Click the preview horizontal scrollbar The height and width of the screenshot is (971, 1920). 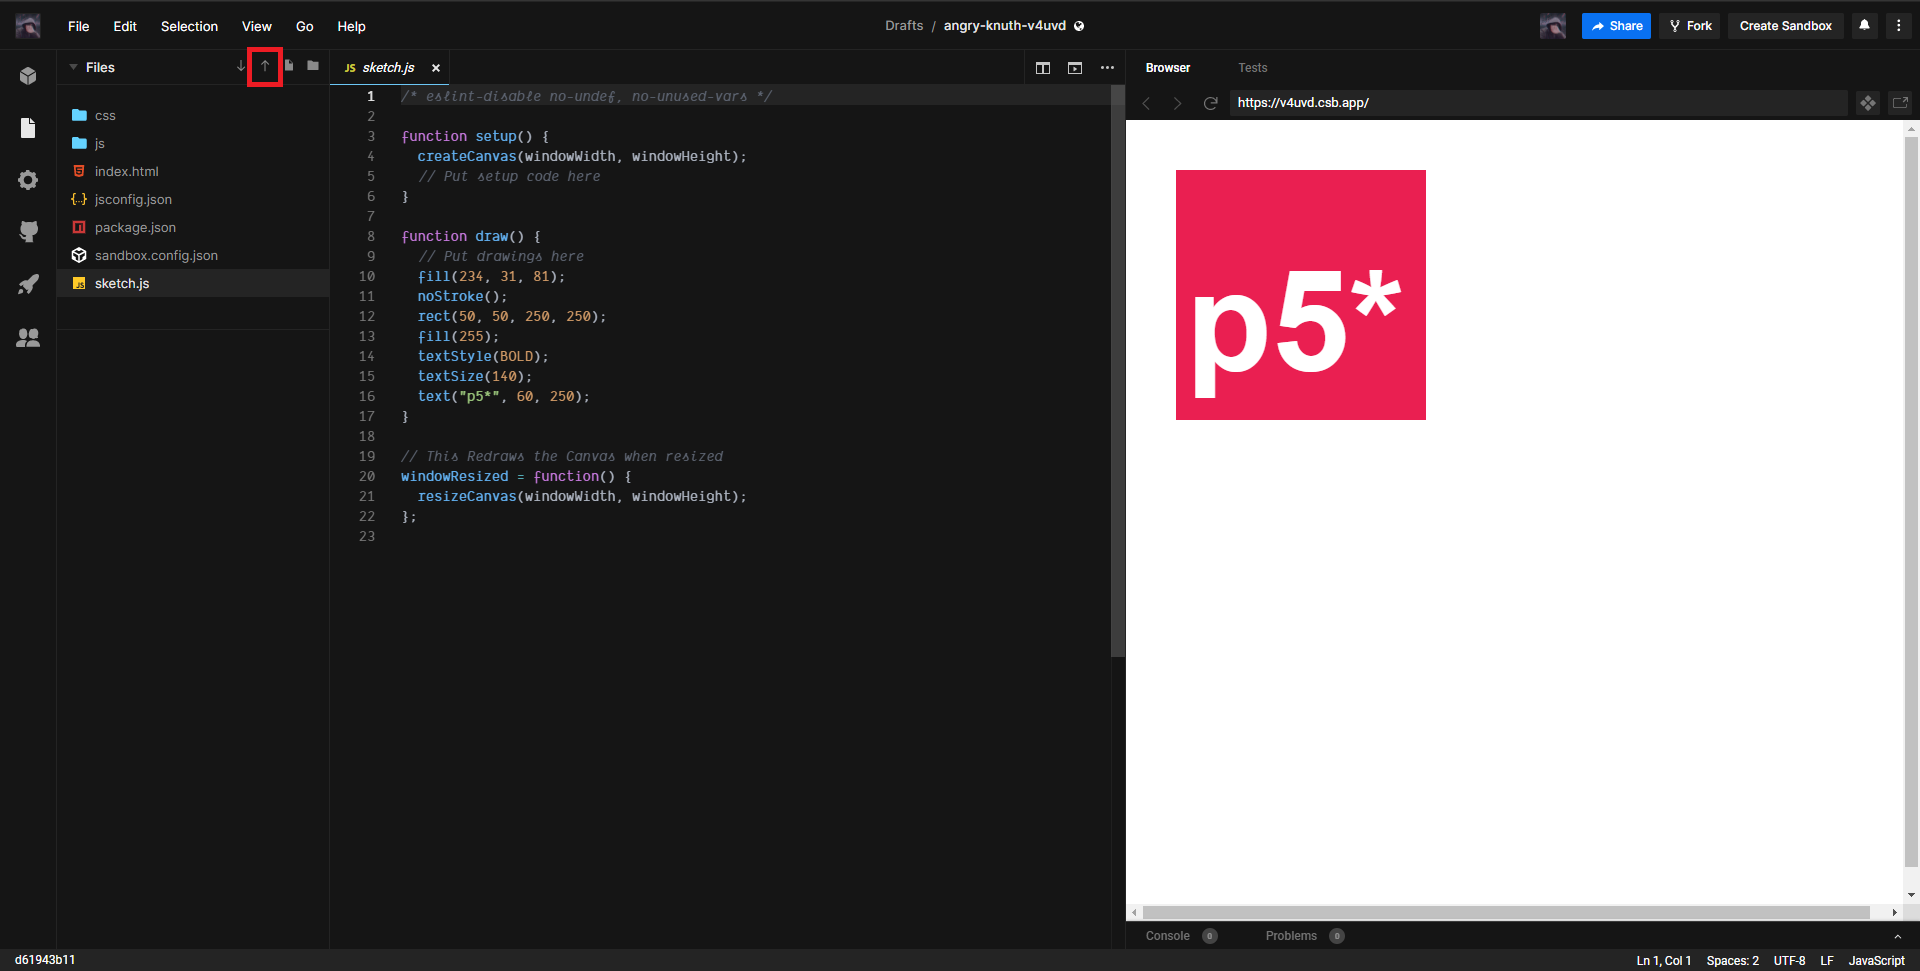click(1507, 912)
